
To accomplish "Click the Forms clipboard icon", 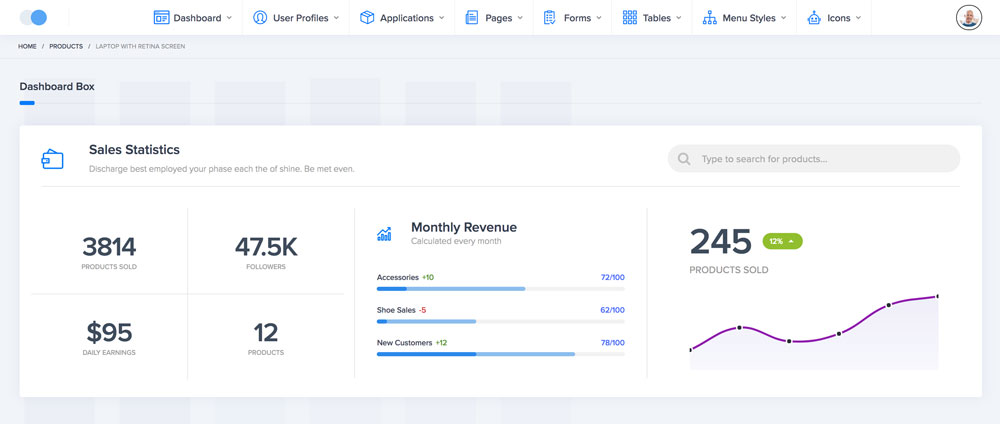I will 550,18.
